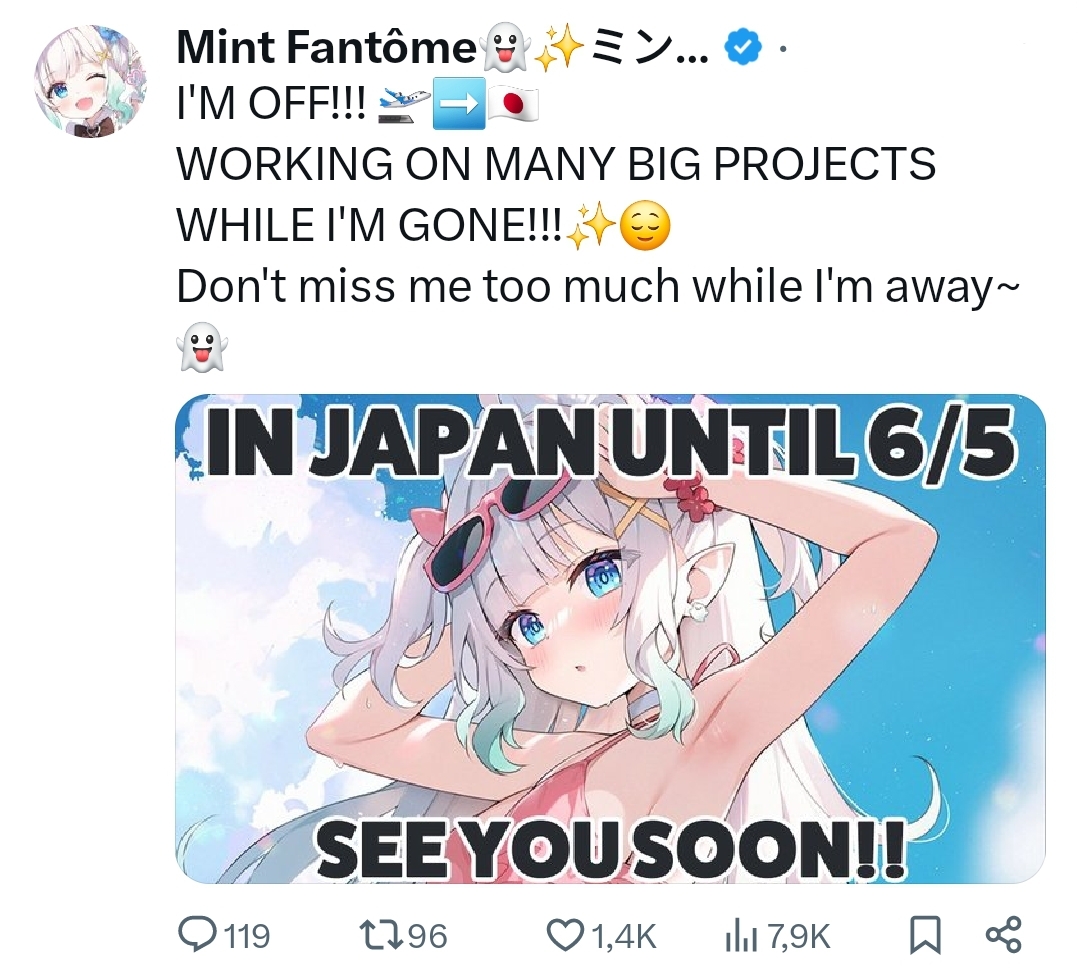Click the ghost emoji below the tweet text

202,347
